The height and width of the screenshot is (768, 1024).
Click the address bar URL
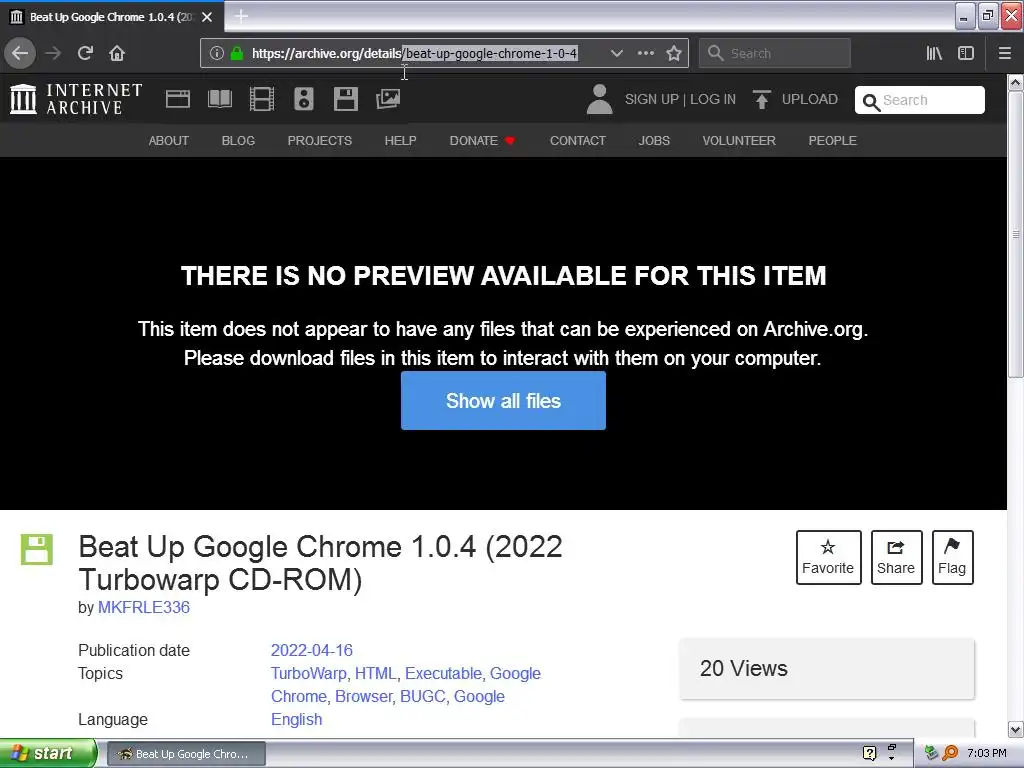coord(414,53)
